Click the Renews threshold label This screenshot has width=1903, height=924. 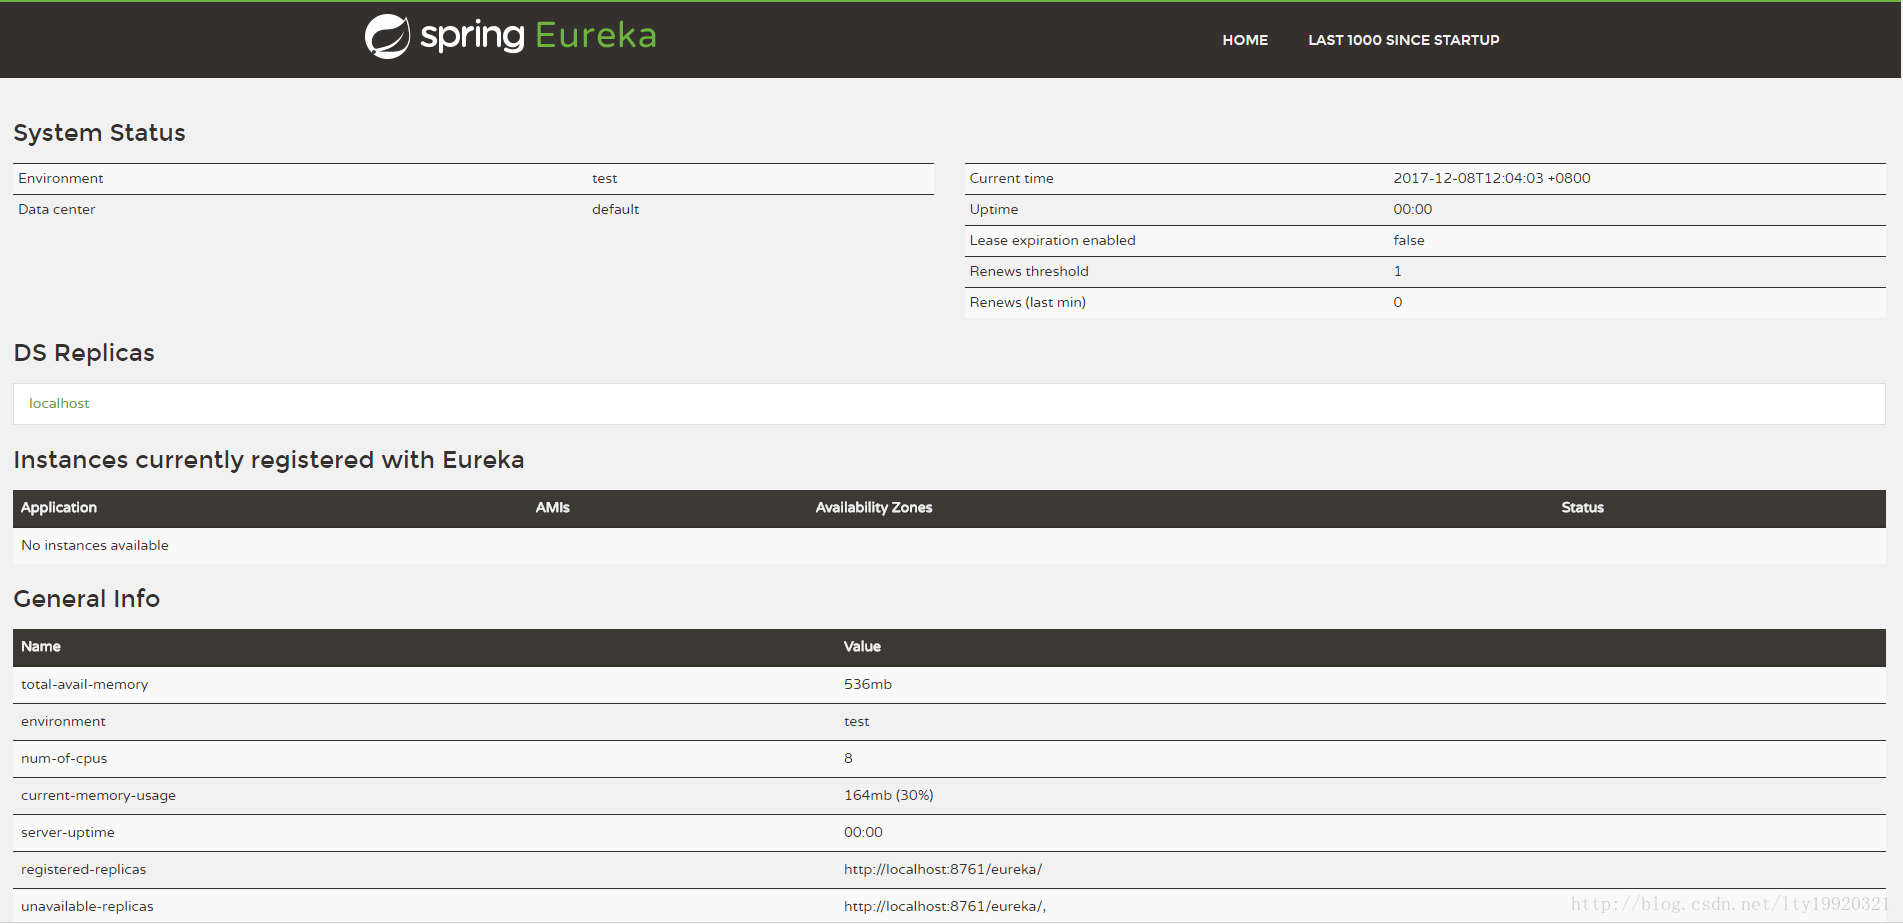(1029, 271)
